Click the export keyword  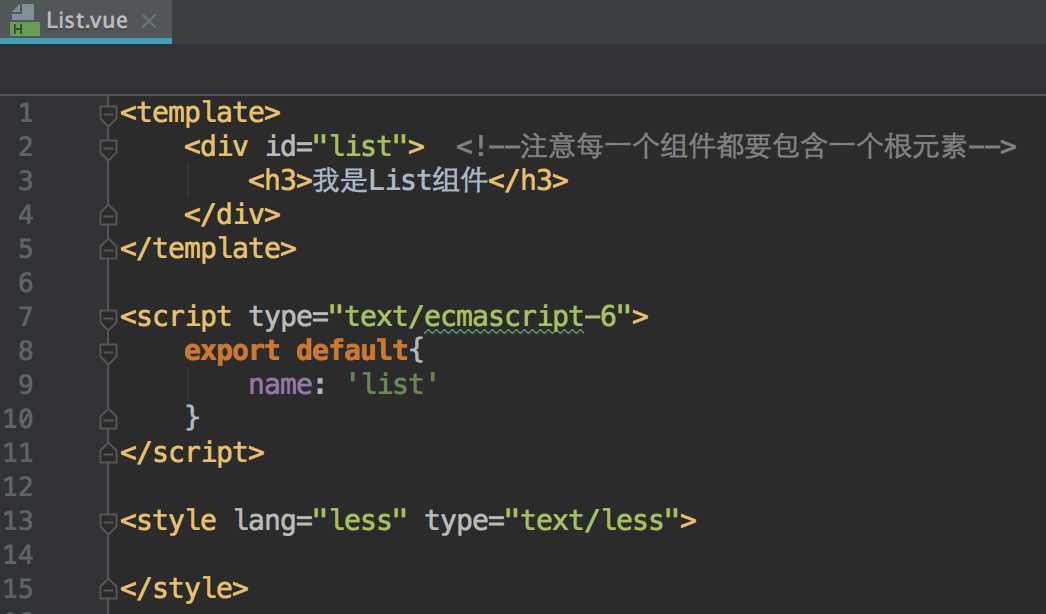232,351
